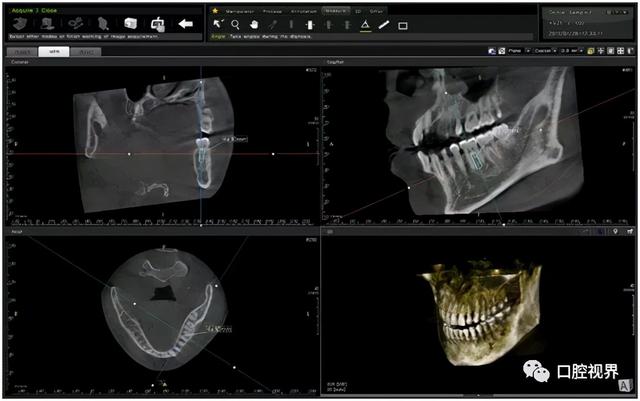Viewport: 640px width, 401px height.
Task: Toggle the 3D panel marker pin icon
Action: pos(614,232)
